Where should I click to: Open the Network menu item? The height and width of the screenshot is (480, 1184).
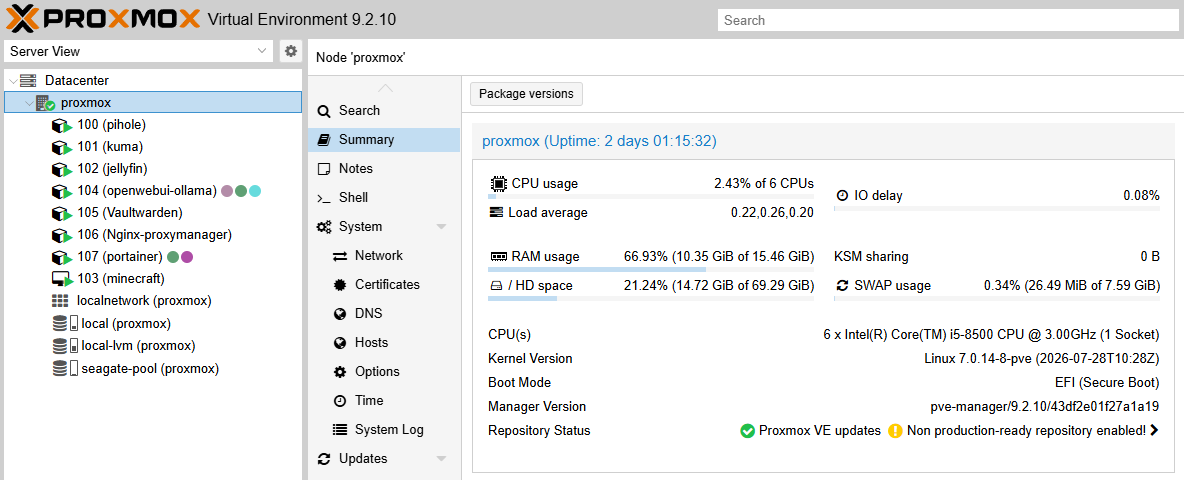coord(384,256)
